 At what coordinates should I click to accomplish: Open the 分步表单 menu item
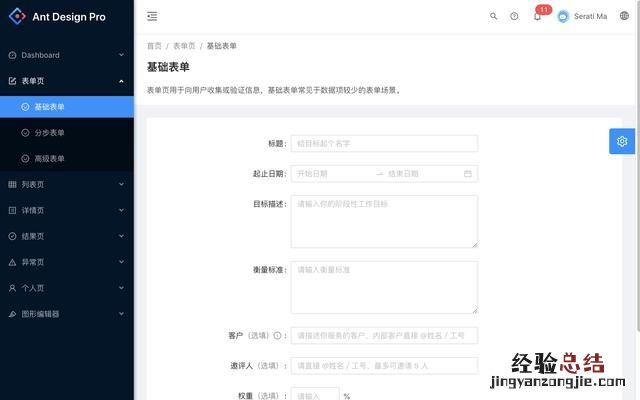pos(67,133)
